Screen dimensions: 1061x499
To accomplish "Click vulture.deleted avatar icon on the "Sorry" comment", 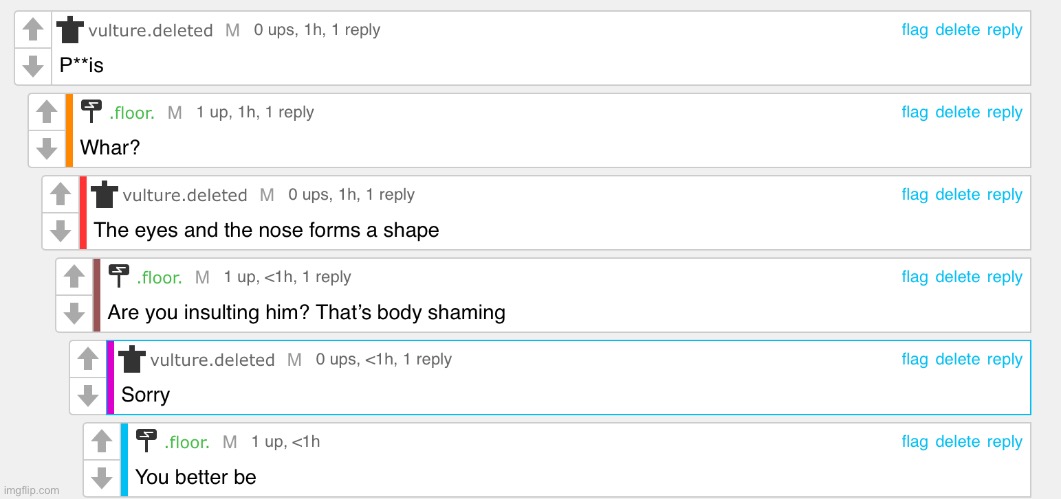I will click(132, 359).
